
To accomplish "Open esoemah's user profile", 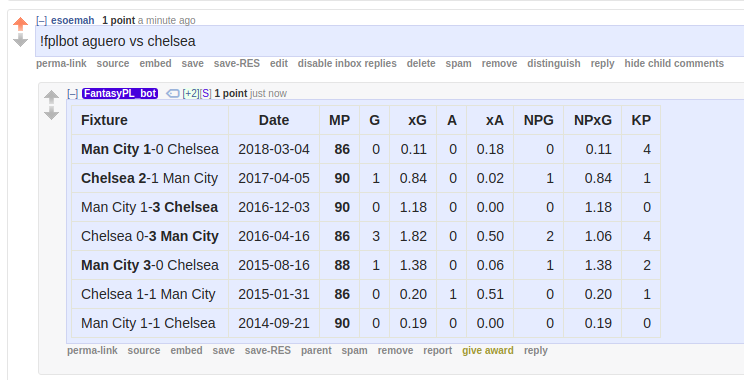I will point(73,20).
